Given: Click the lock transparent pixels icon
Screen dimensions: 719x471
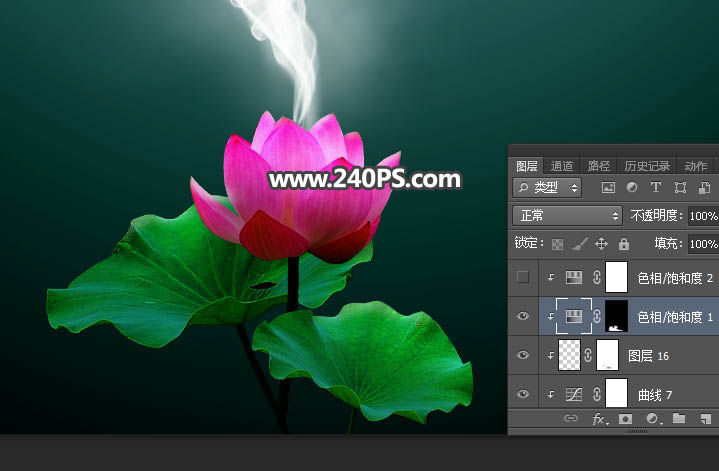Looking at the screenshot, I should point(557,243).
